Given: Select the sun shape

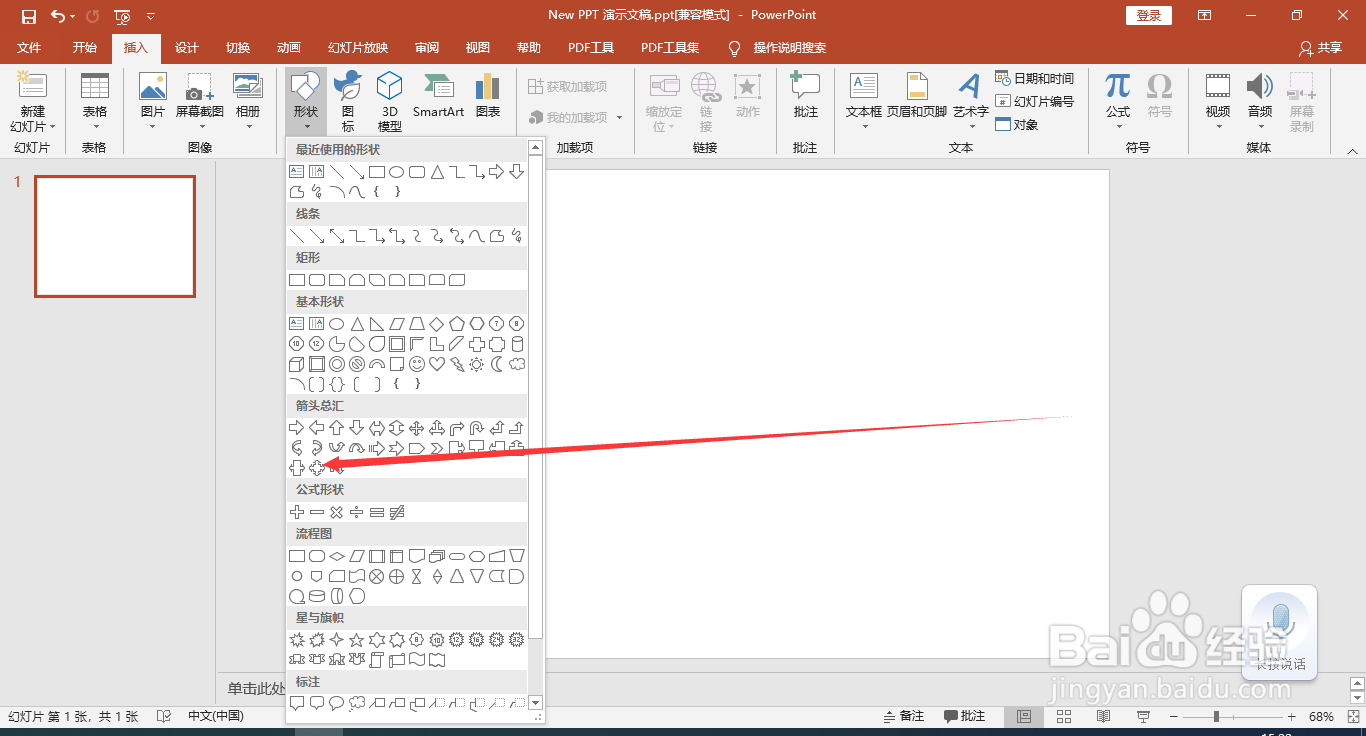Looking at the screenshot, I should point(477,364).
